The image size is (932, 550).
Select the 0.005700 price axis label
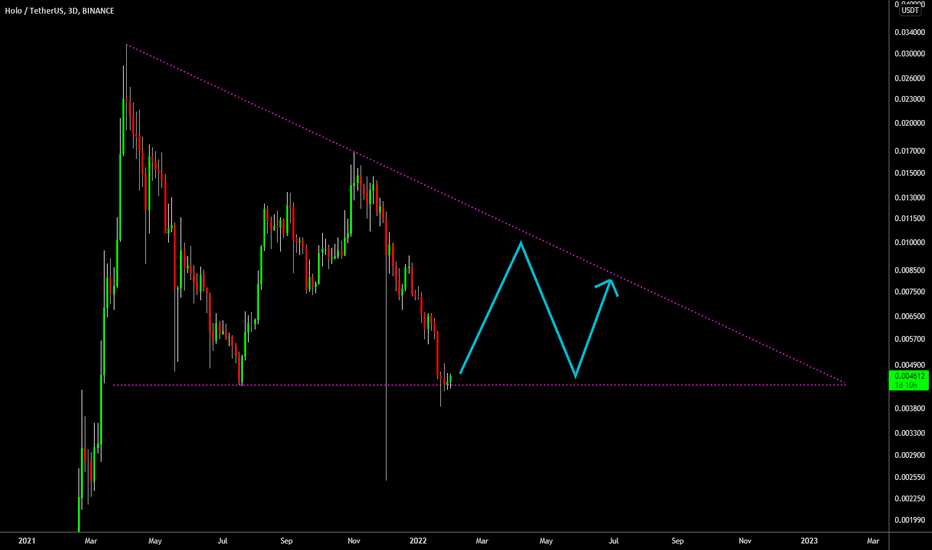tap(910, 339)
